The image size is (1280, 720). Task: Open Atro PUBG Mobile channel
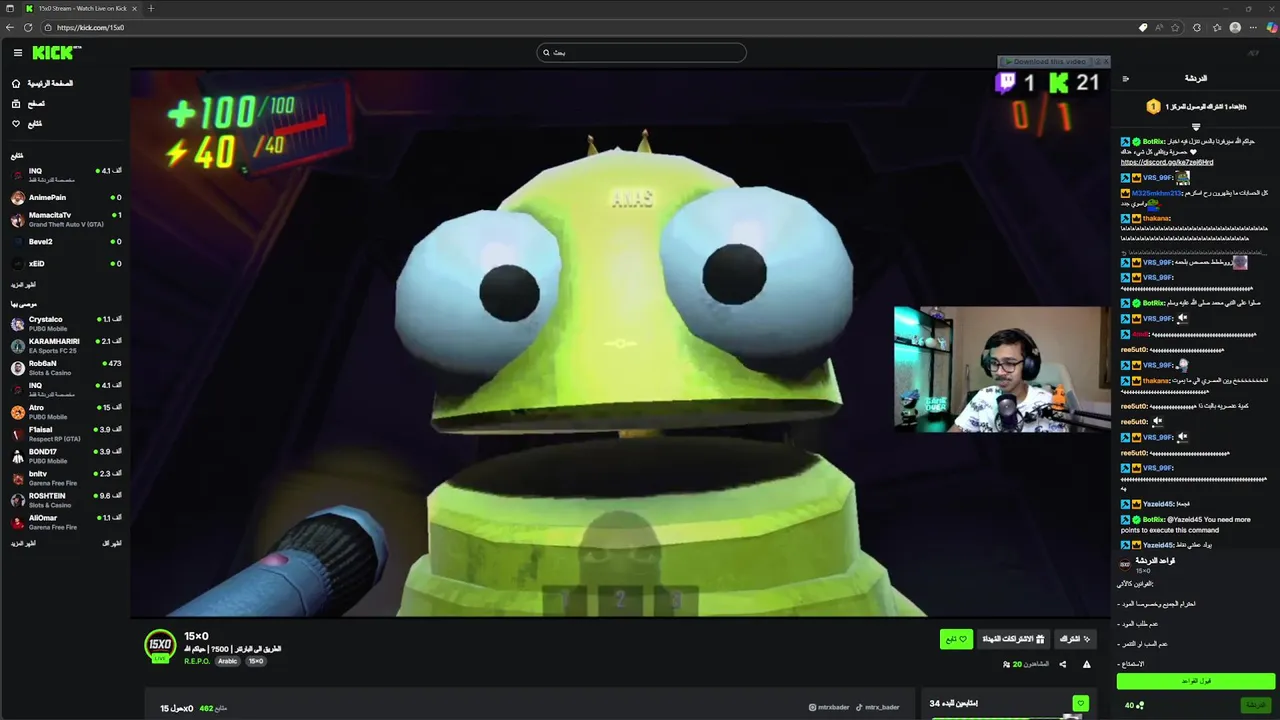coord(66,411)
